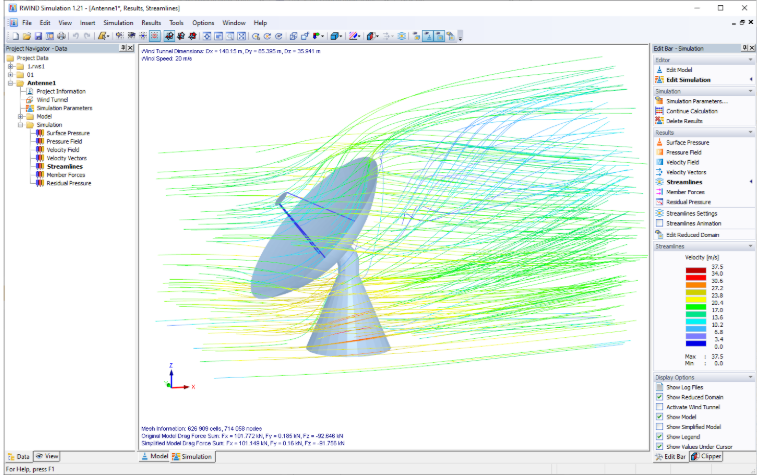Select Simulation Parameters in navigator tree

64,108
